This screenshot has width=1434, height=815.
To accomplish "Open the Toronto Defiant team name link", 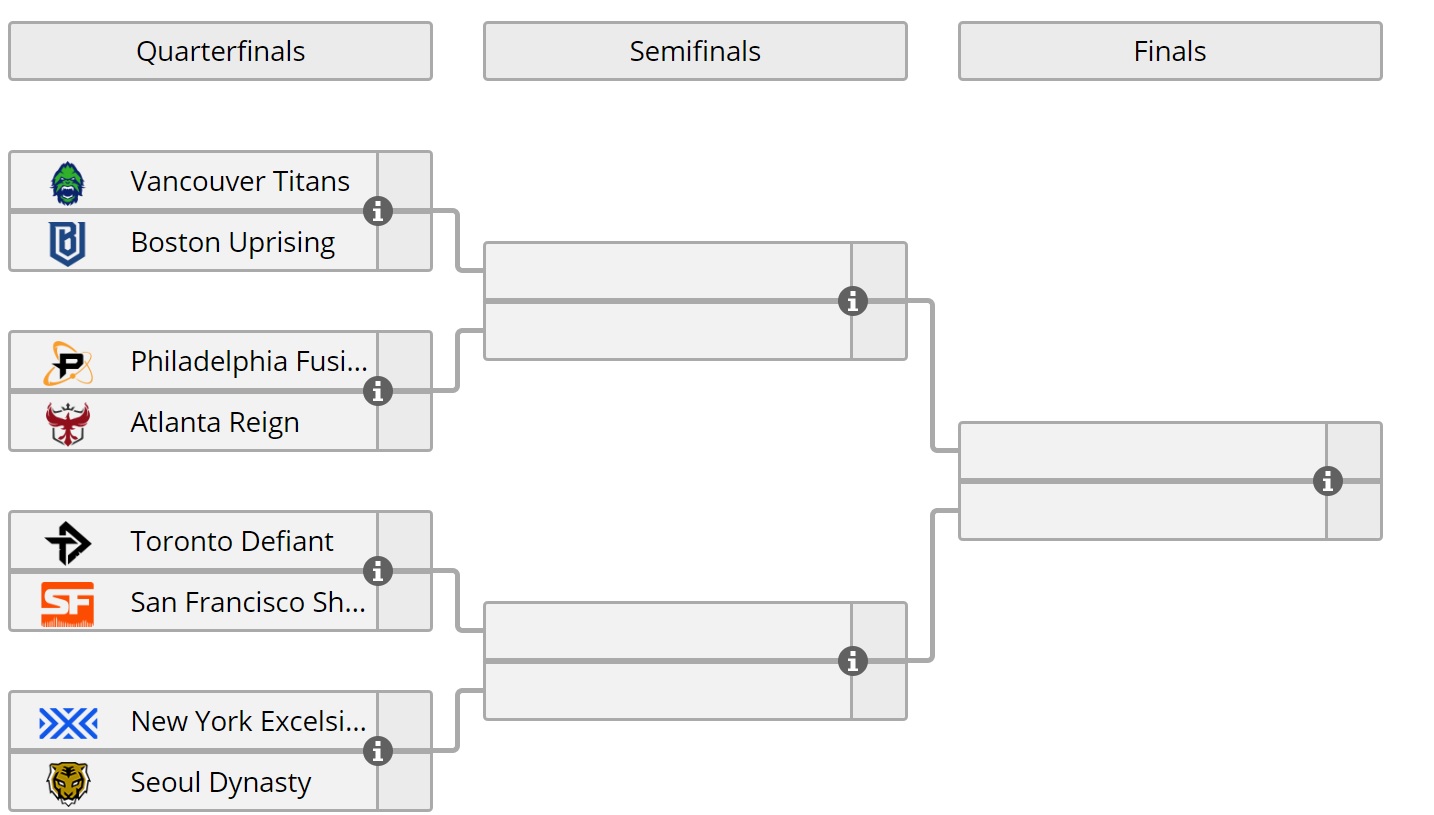I will (x=232, y=541).
